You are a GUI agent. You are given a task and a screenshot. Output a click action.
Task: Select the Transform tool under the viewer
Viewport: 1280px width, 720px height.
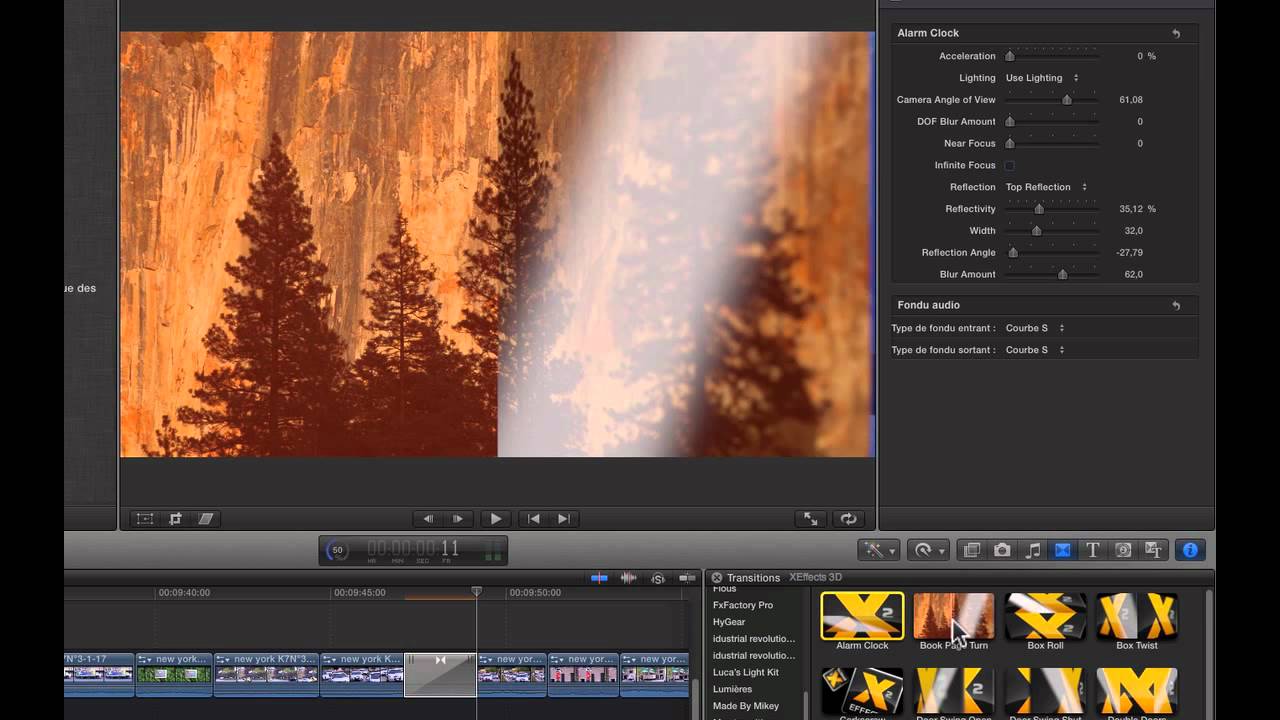pos(145,519)
